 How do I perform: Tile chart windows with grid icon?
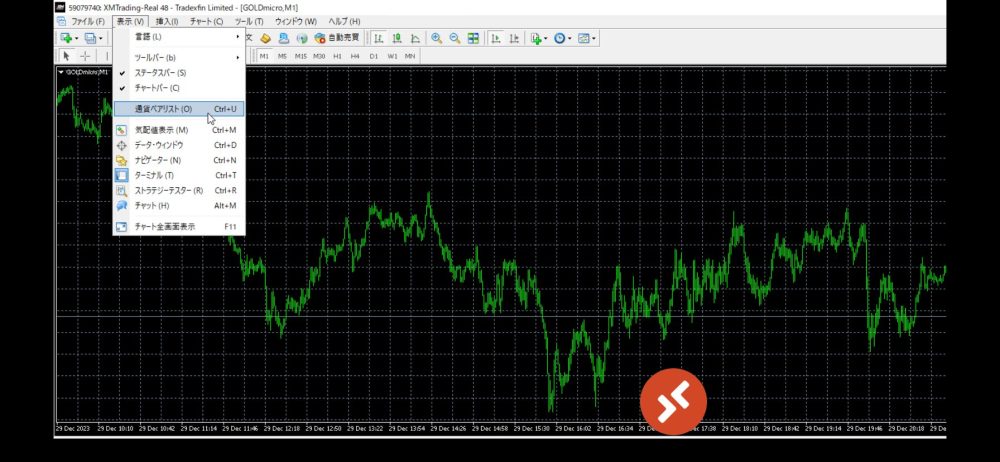coord(473,38)
